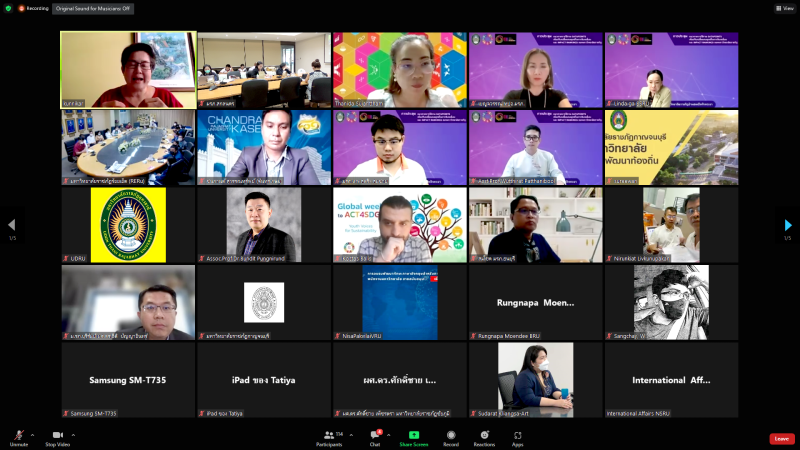Open the Participants panel
This screenshot has height=450, width=800.
point(329,437)
